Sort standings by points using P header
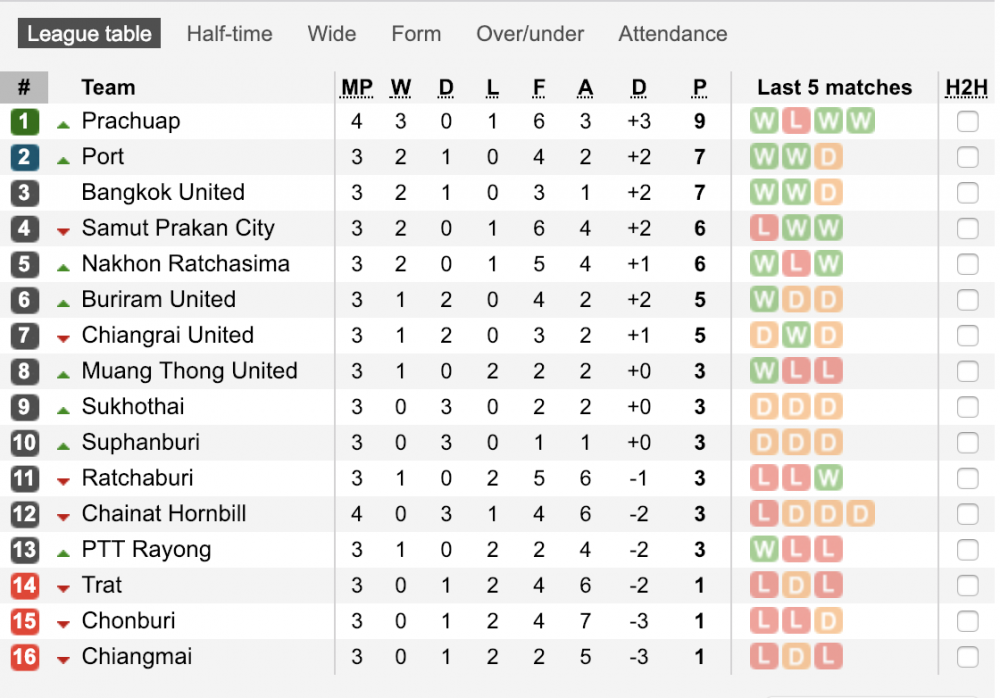This screenshot has height=698, width=1000. [699, 87]
